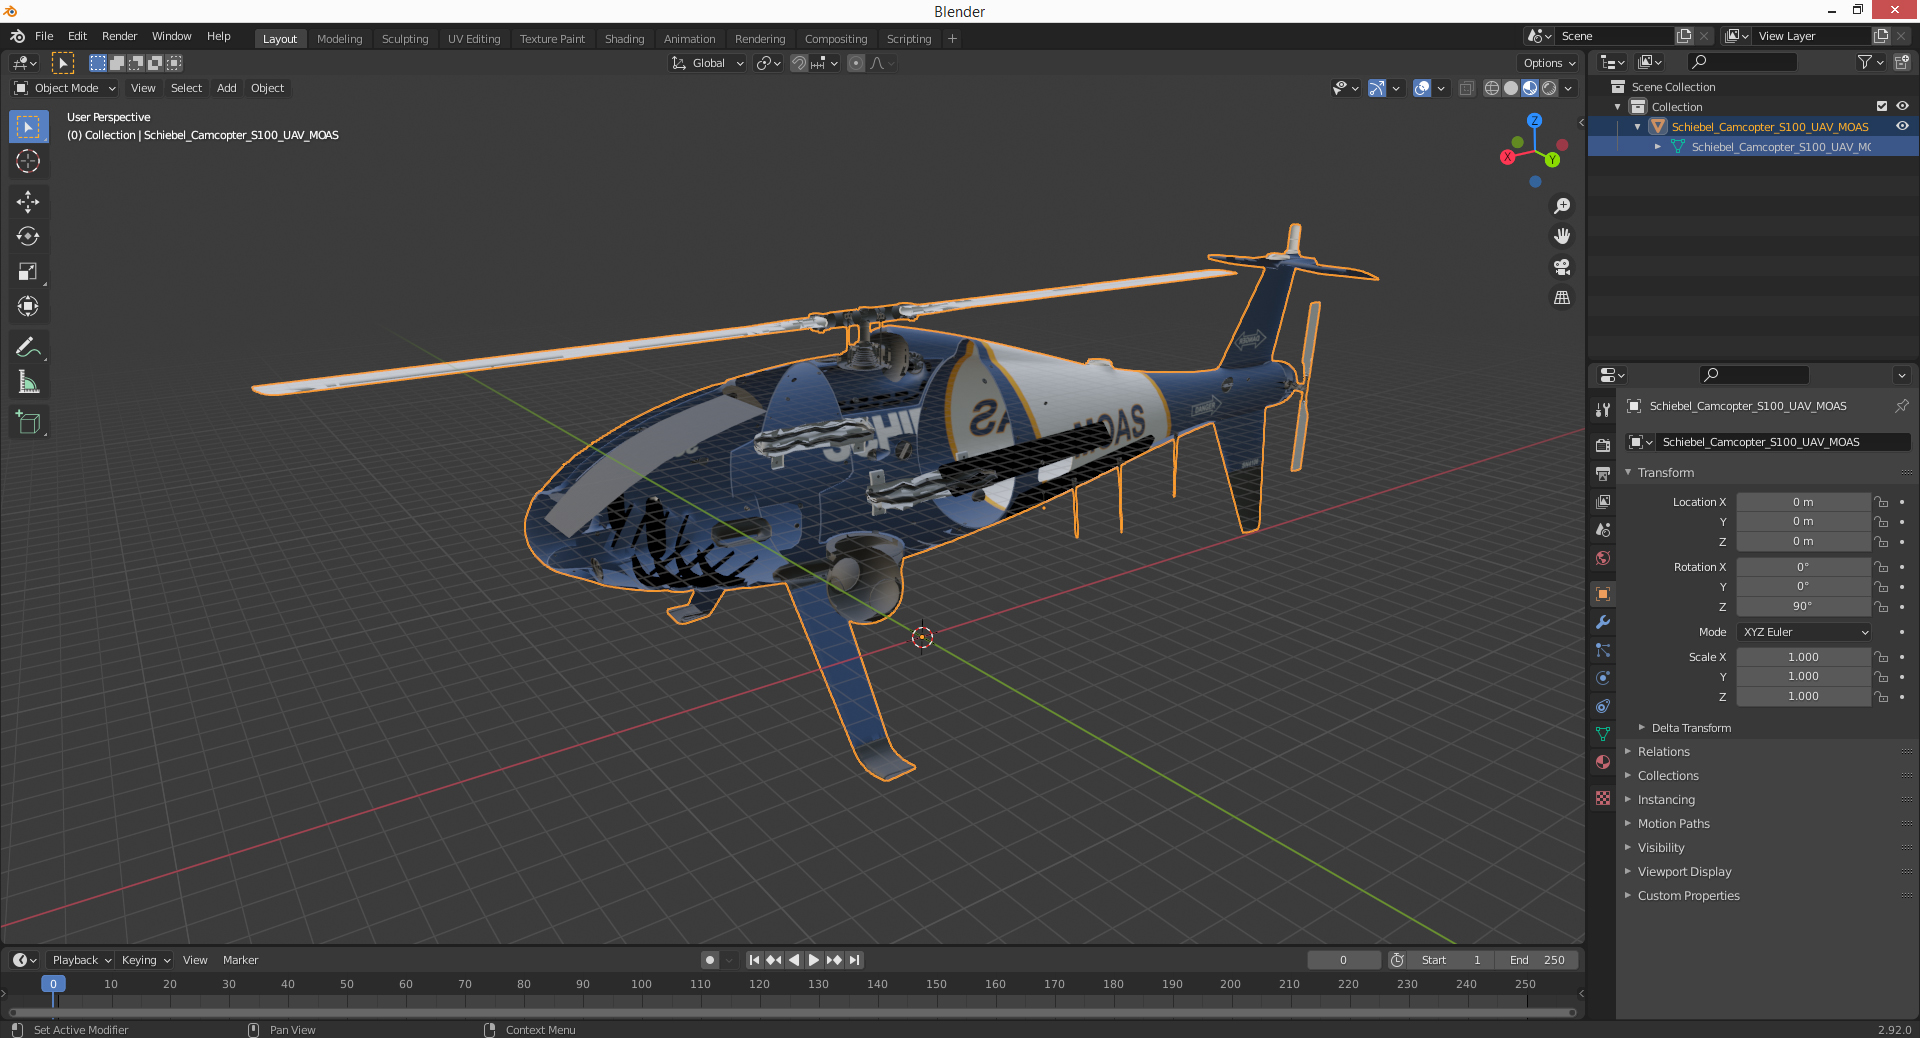The height and width of the screenshot is (1038, 1920).
Task: Open the Global transform orientation dropdown
Action: [708, 63]
